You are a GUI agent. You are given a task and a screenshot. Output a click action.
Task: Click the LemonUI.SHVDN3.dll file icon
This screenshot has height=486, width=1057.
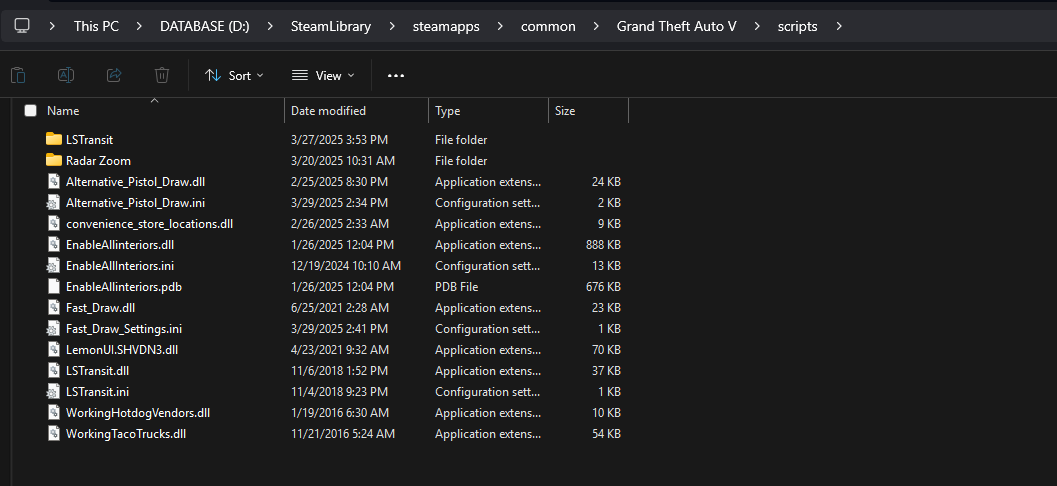click(54, 349)
